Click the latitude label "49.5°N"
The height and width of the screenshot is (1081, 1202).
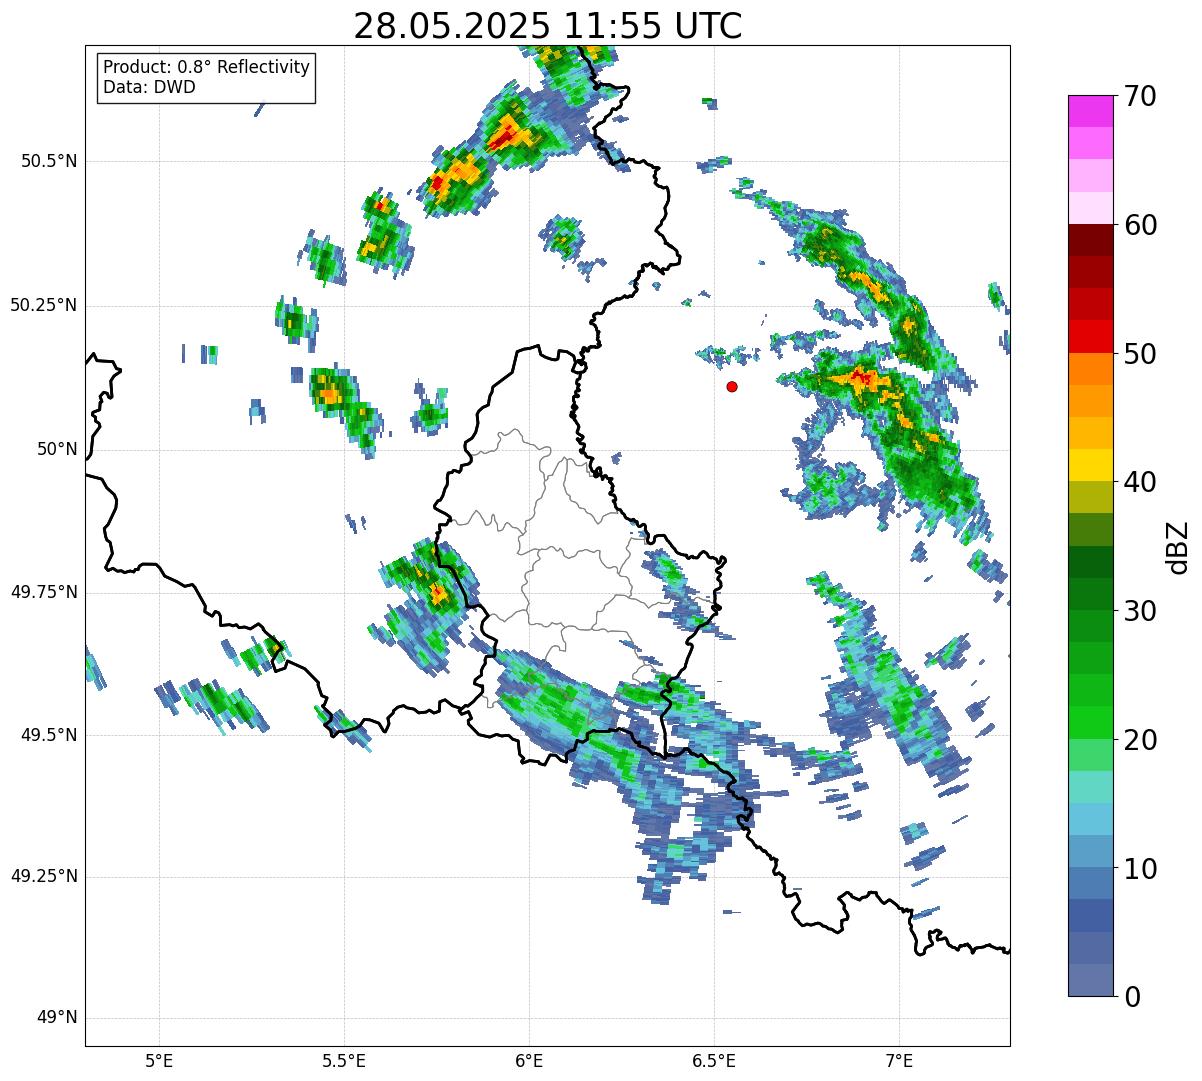pyautogui.click(x=49, y=735)
